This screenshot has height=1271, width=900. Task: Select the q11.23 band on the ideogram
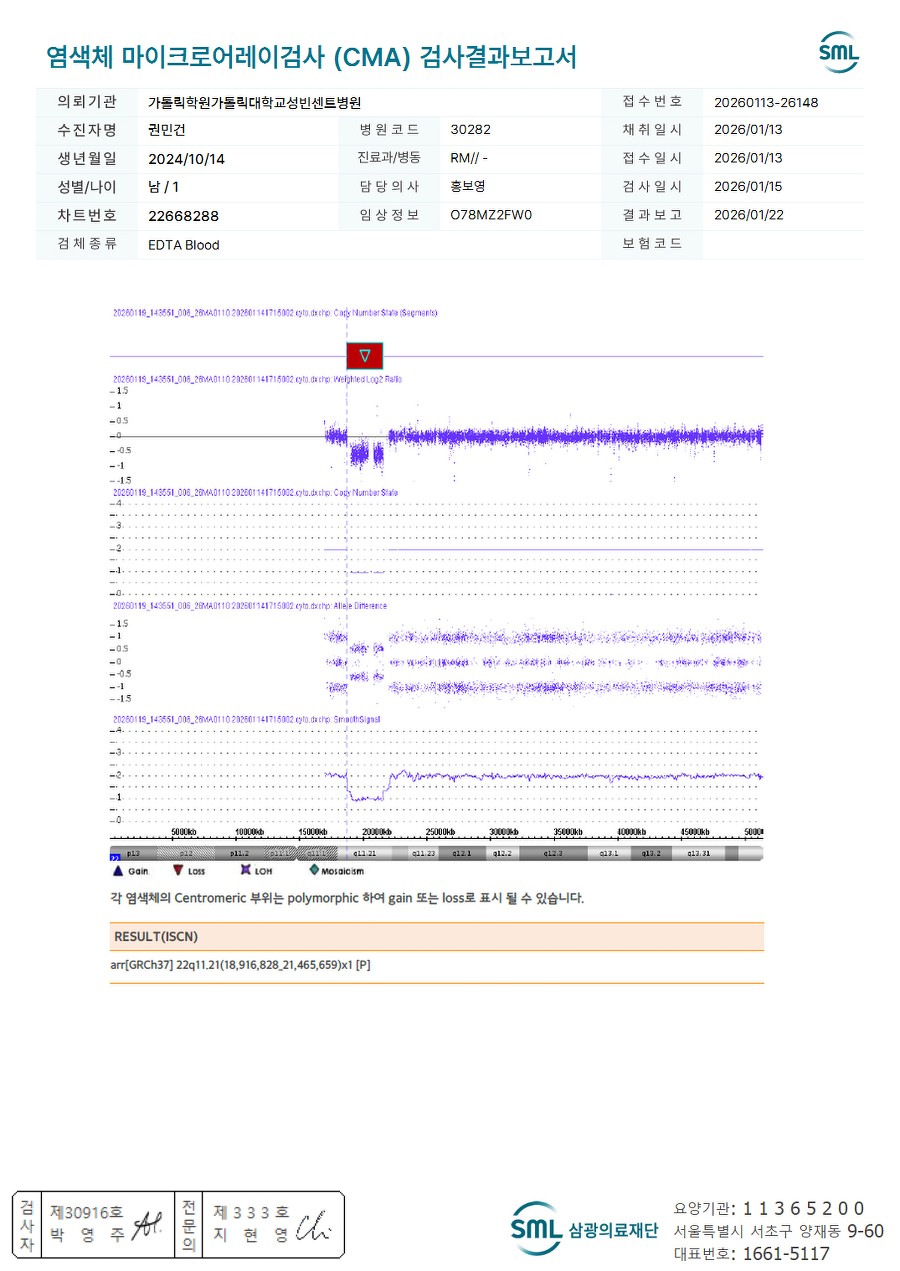(x=424, y=854)
